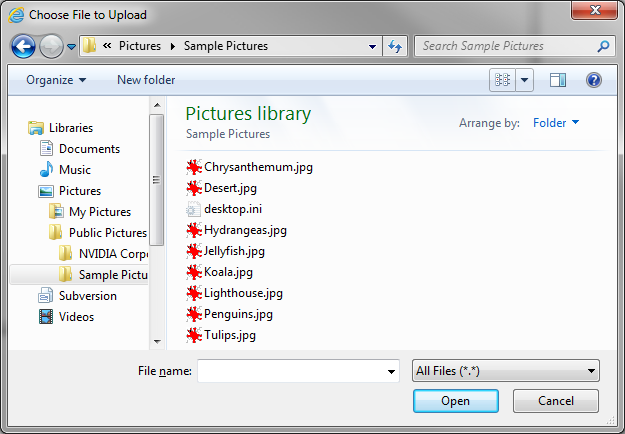Screen dimensions: 625x434
Task: Open the Organize menu
Action: click(x=56, y=80)
